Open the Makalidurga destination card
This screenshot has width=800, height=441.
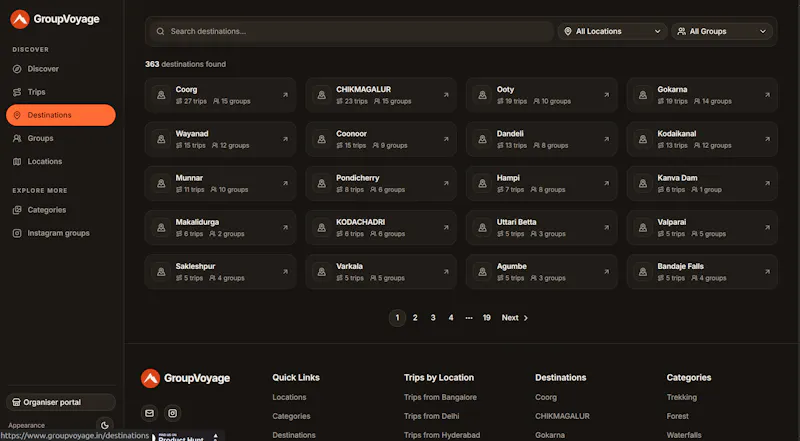point(220,228)
